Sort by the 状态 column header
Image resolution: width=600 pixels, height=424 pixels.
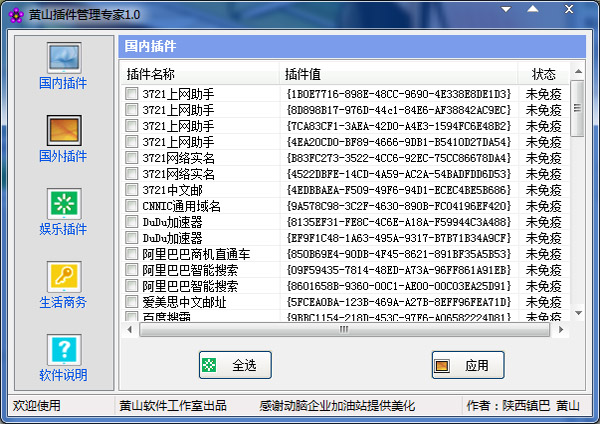pos(543,74)
